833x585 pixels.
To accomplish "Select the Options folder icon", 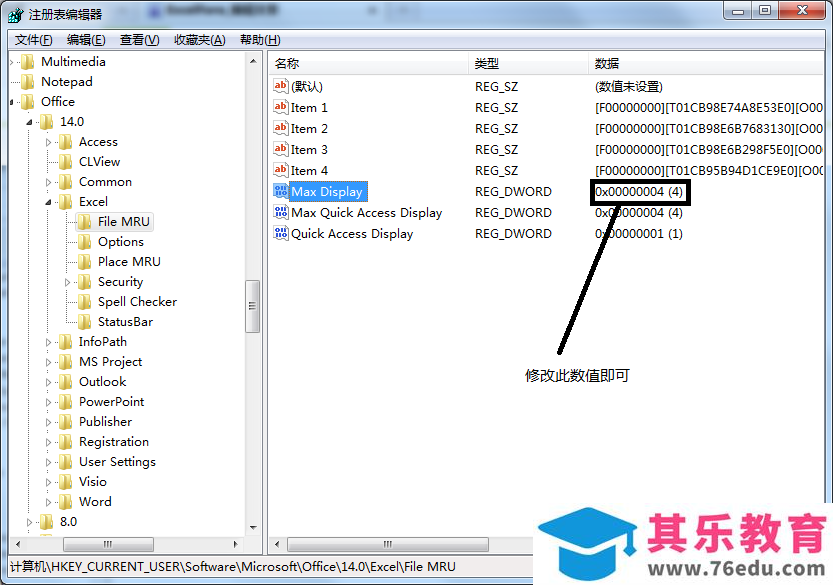I will 85,242.
